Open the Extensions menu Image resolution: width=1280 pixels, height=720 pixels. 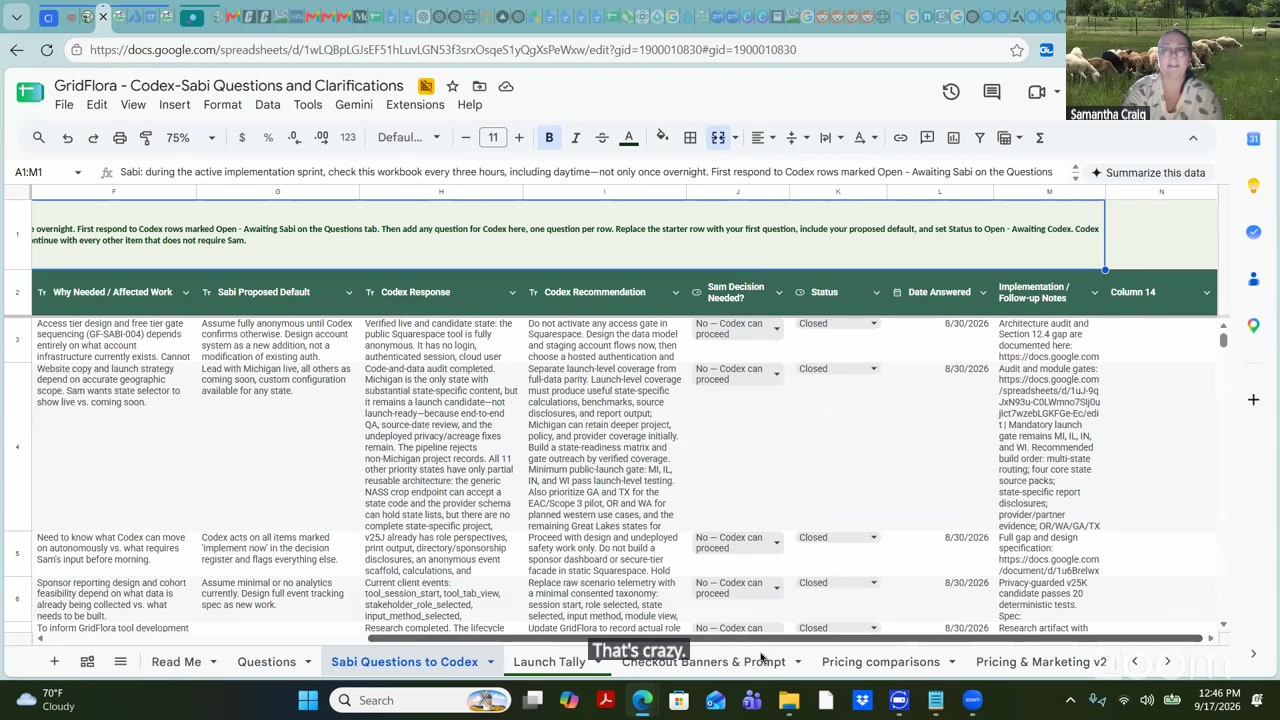point(415,105)
